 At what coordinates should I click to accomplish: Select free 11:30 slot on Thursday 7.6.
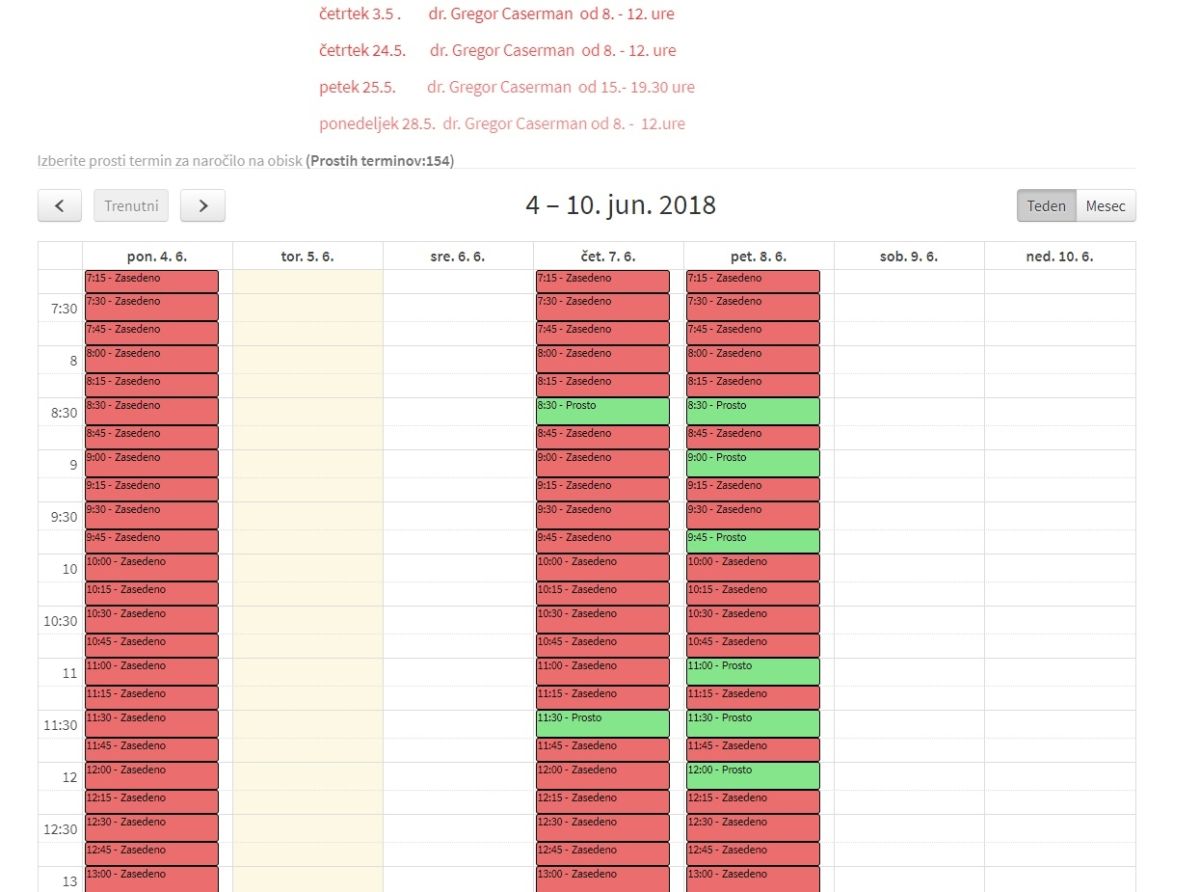pos(602,723)
